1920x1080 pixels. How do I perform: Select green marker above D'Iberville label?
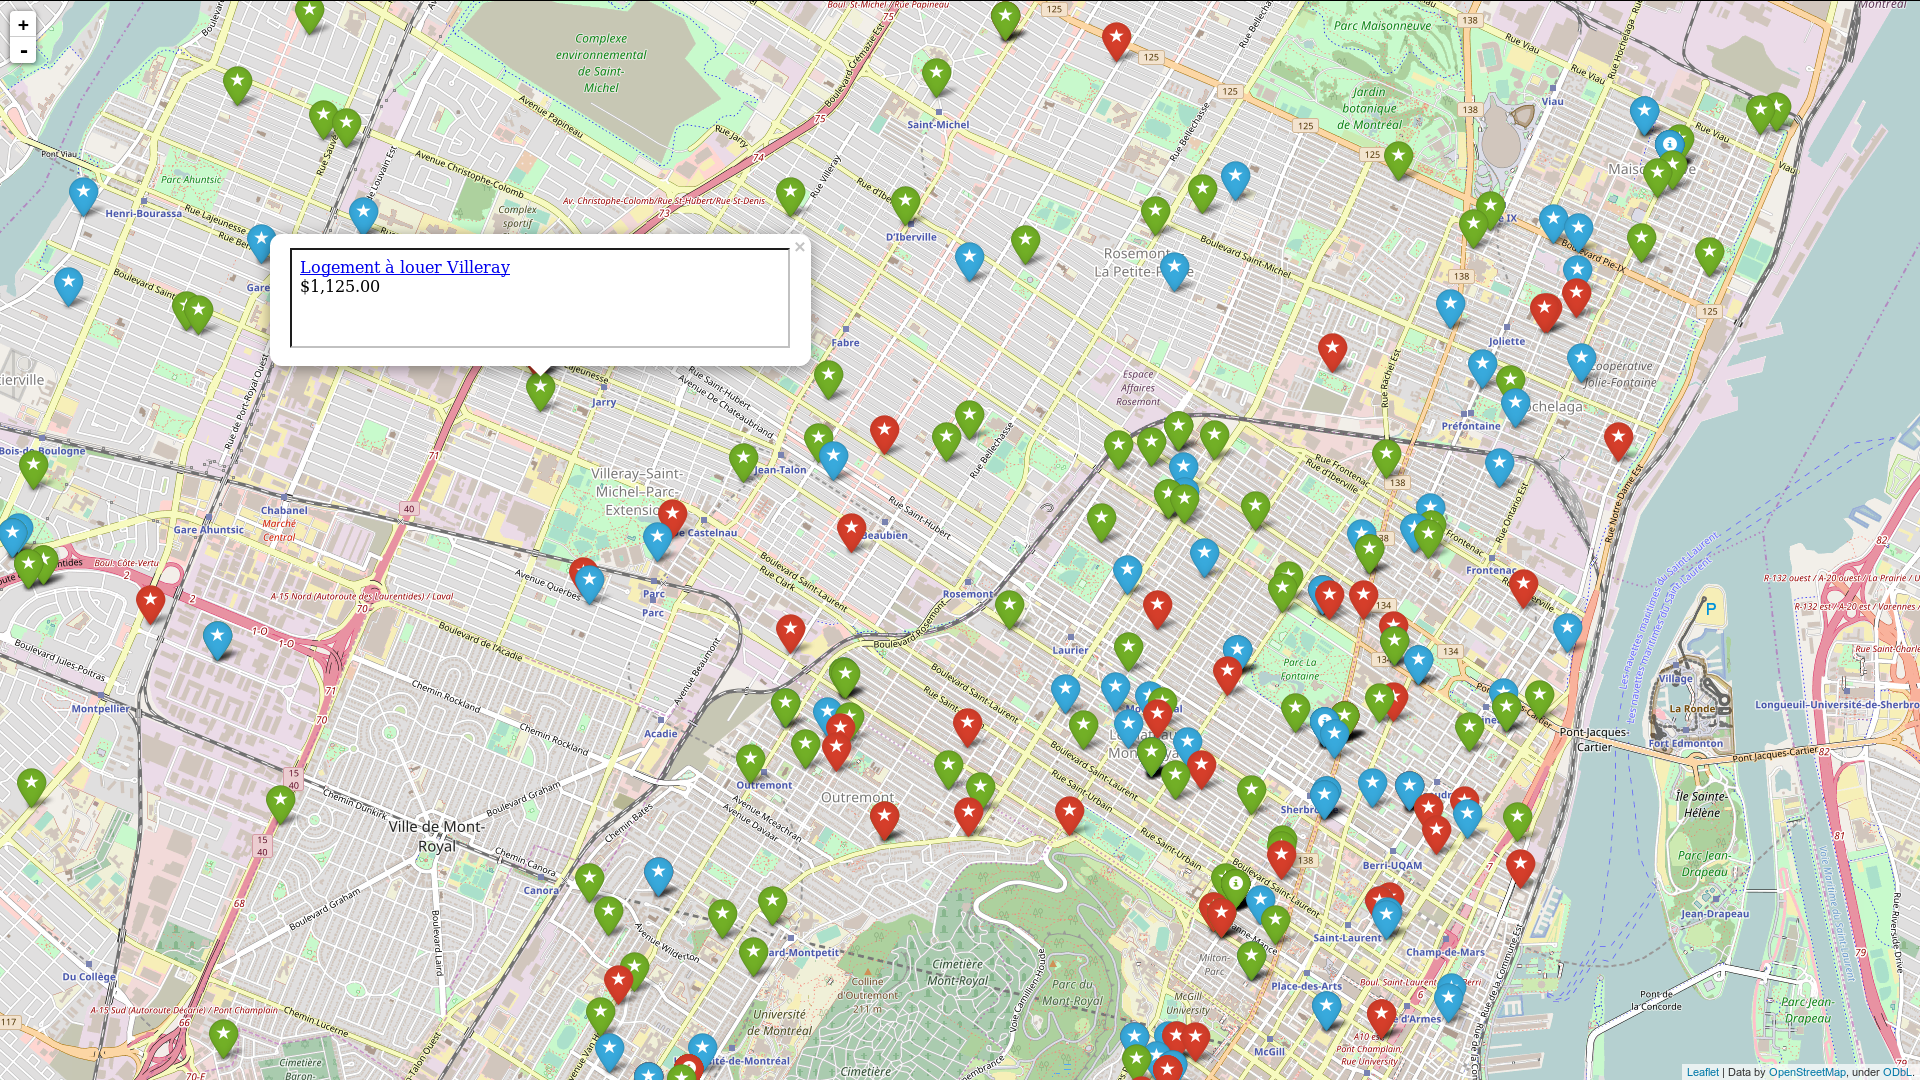tap(905, 204)
